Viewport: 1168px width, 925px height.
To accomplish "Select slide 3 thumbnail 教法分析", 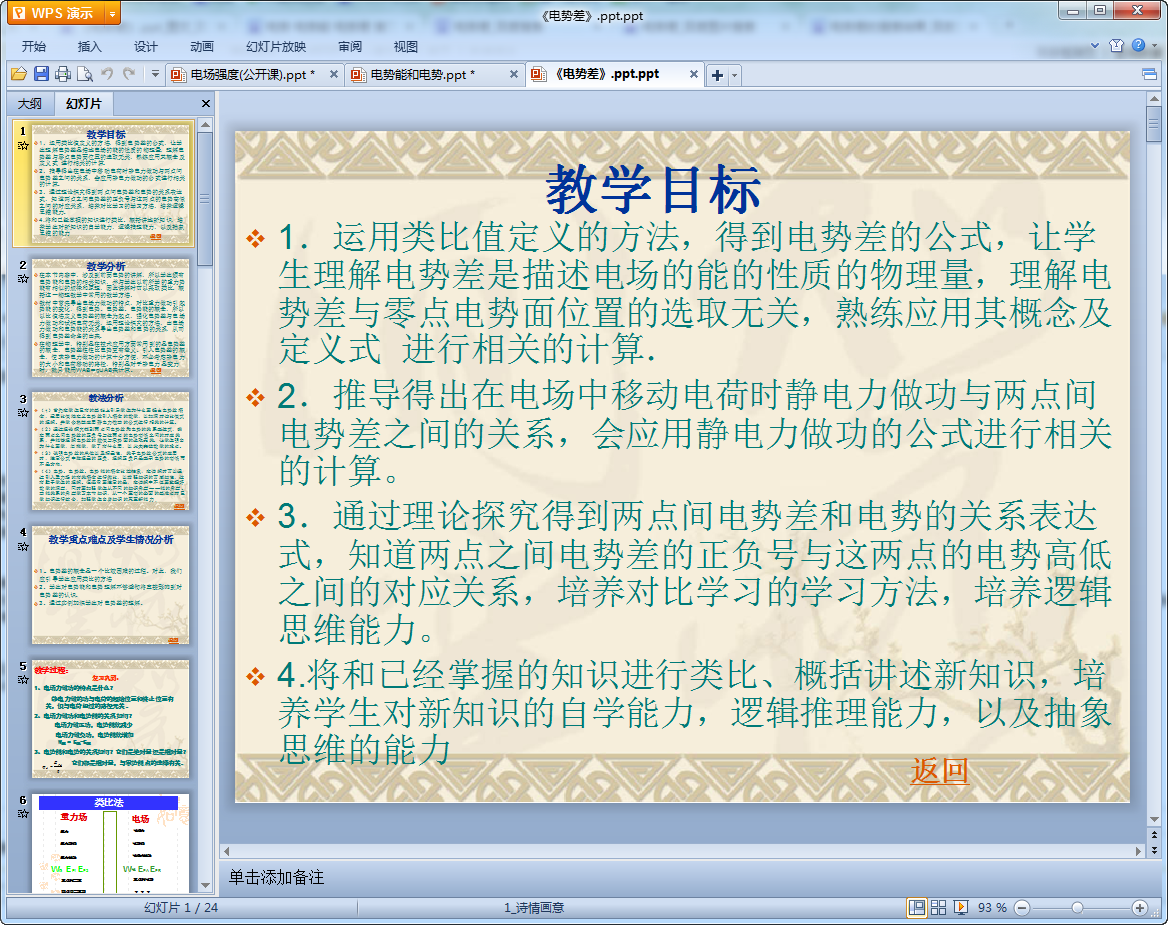I will tap(110, 451).
